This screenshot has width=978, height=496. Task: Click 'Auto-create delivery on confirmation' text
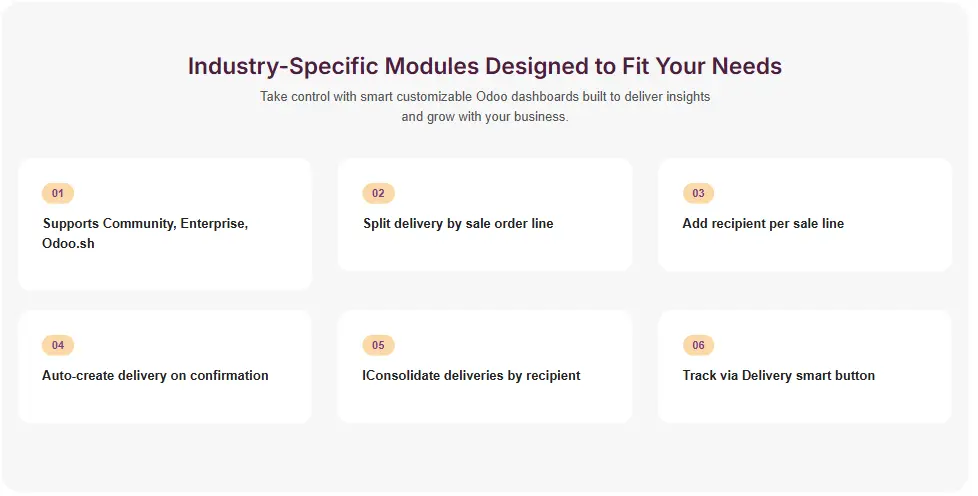155,376
